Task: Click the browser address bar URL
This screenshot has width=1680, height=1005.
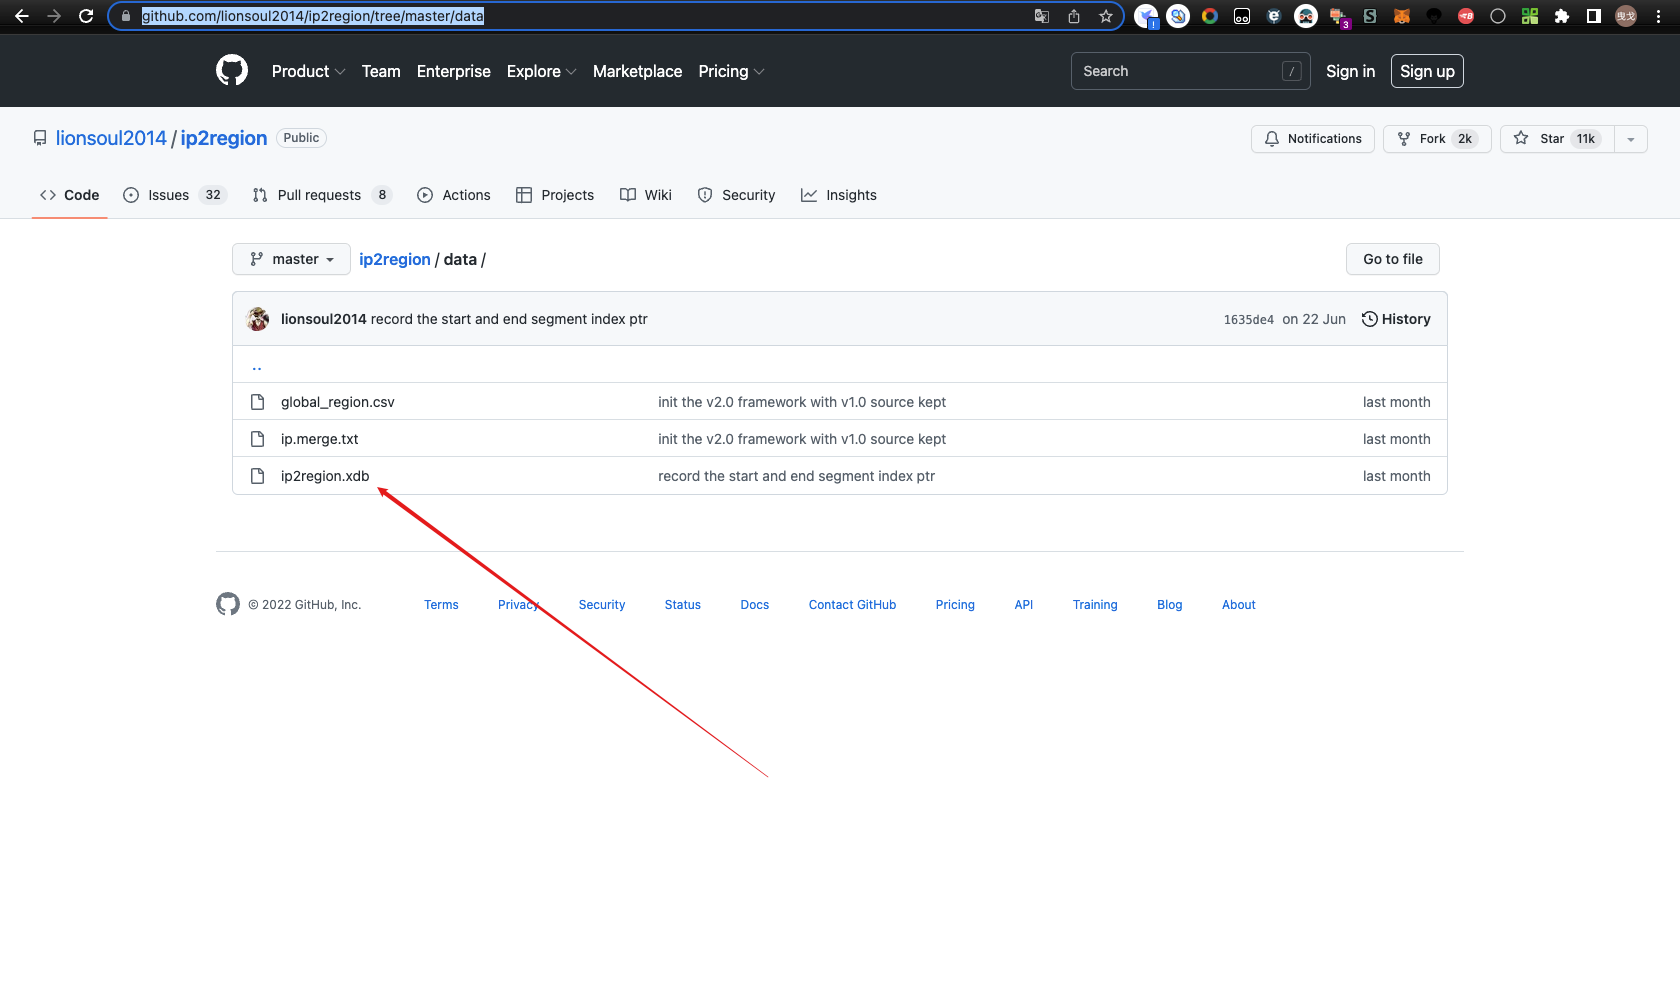Action: pyautogui.click(x=313, y=16)
